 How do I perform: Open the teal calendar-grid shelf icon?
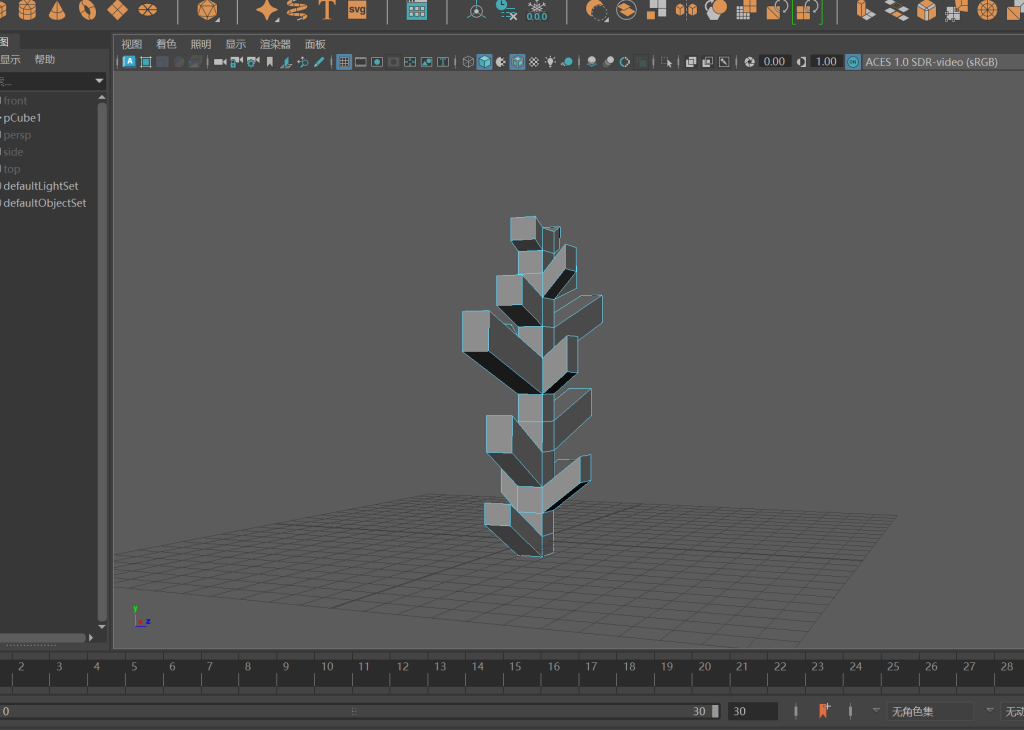(417, 10)
